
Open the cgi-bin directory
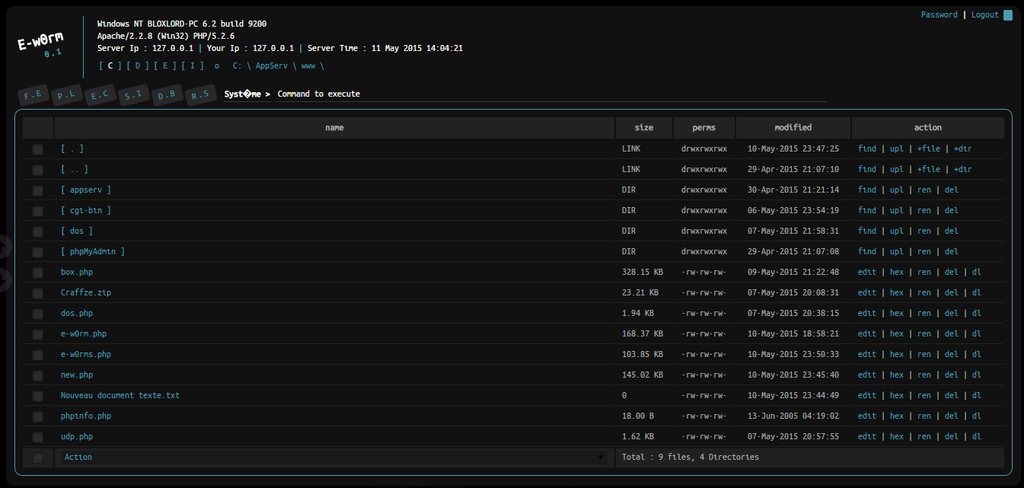(x=86, y=210)
